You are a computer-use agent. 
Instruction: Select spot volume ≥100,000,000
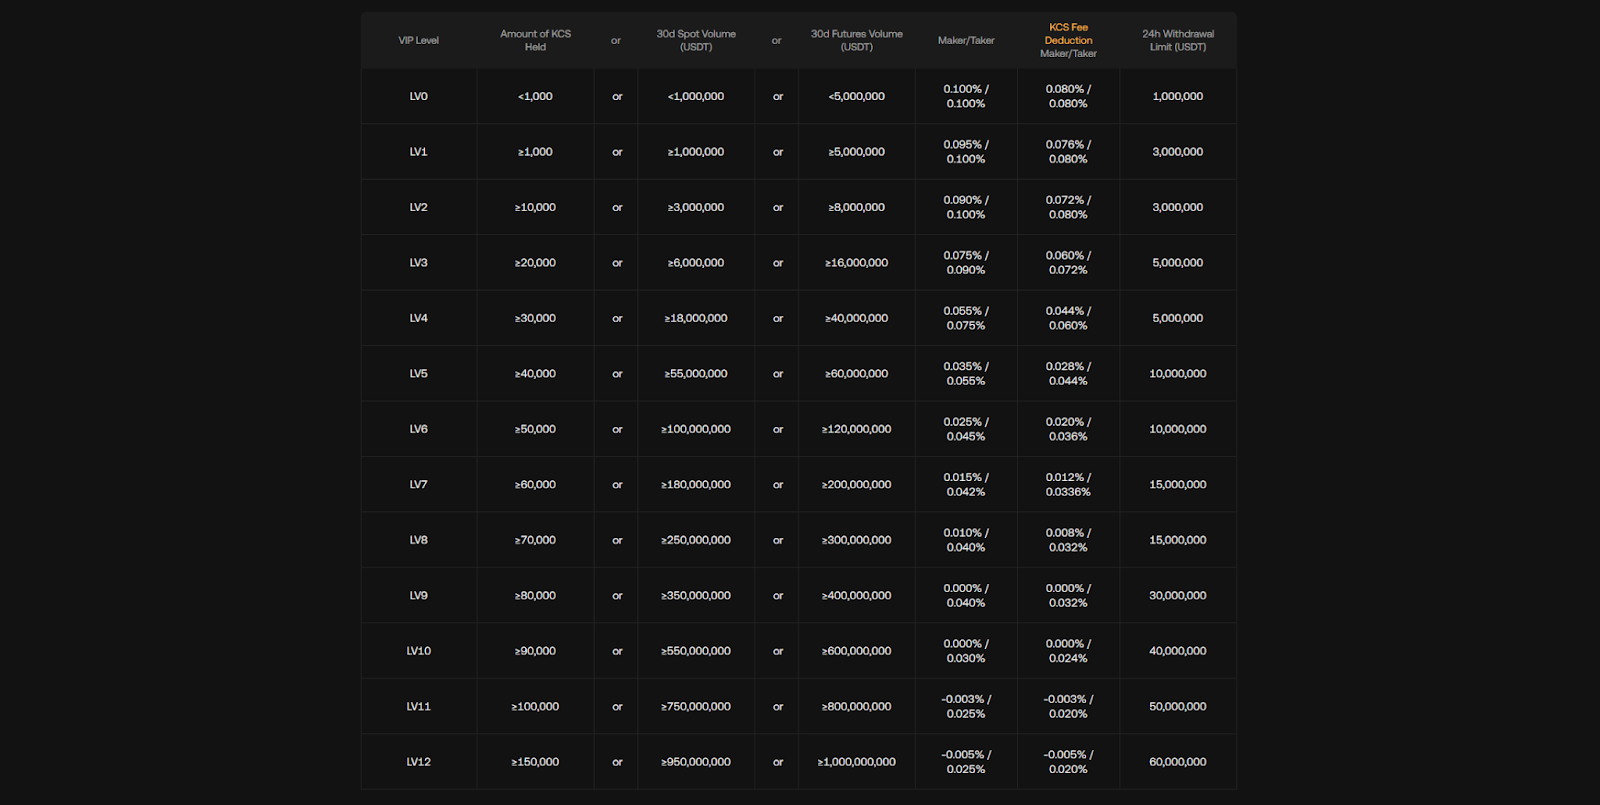pyautogui.click(x=696, y=430)
